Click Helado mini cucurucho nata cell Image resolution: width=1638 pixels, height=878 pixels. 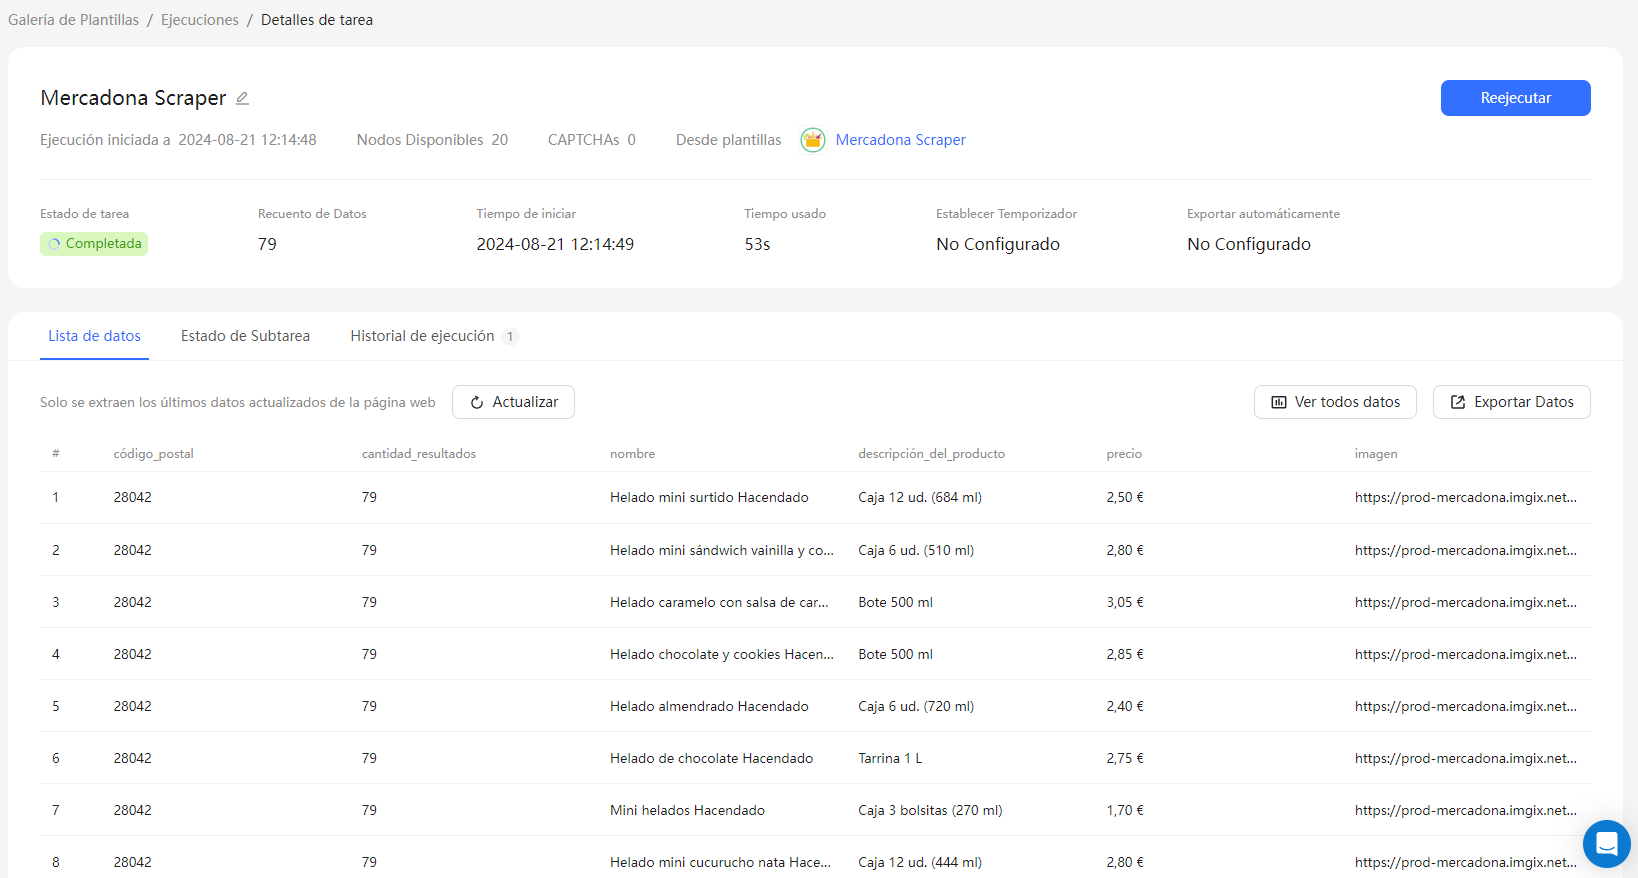(720, 862)
